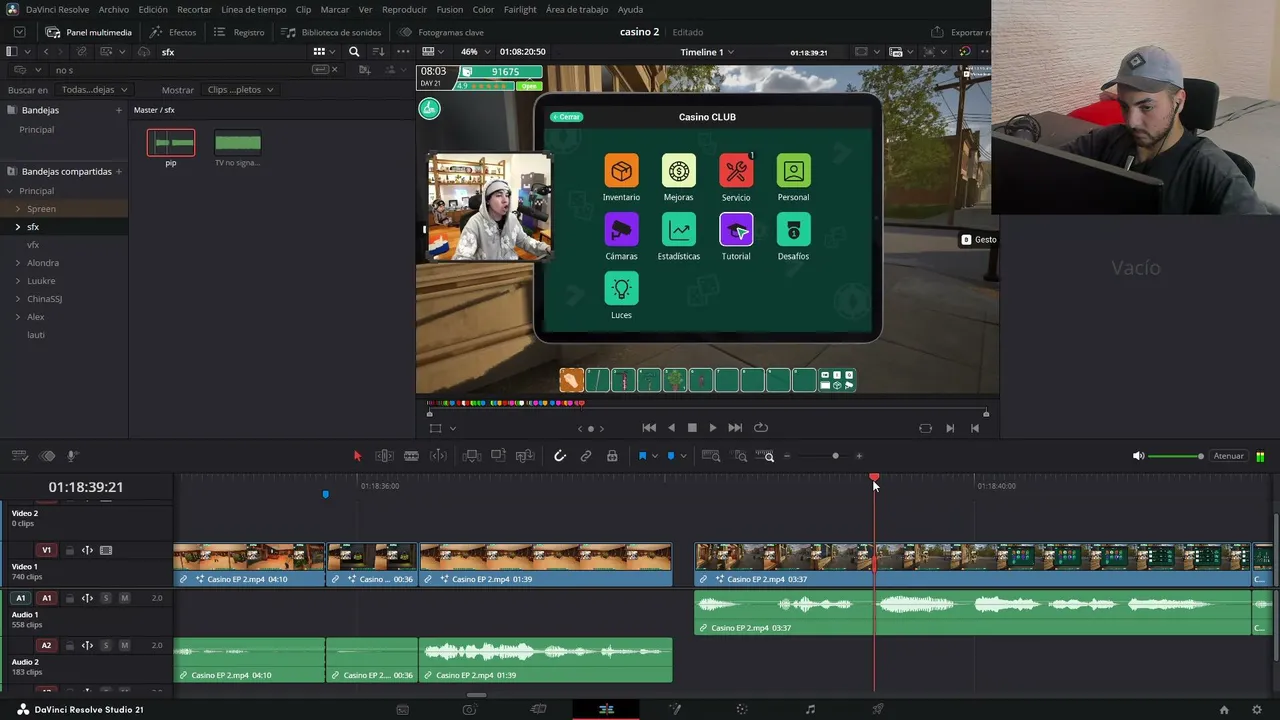The height and width of the screenshot is (720, 1280).
Task: Toggle the linked selection chain icon
Action: (586, 456)
